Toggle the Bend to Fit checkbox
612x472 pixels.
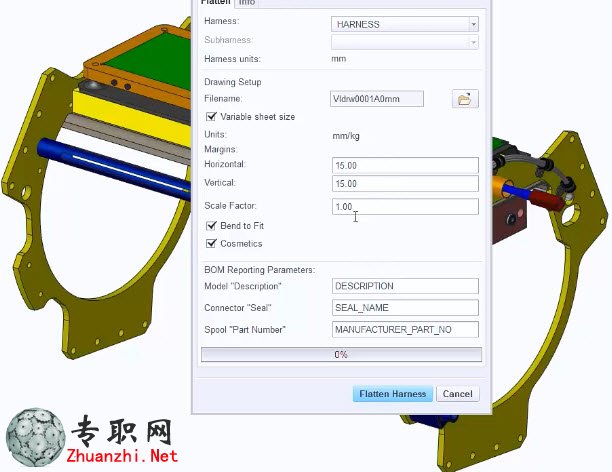point(211,225)
